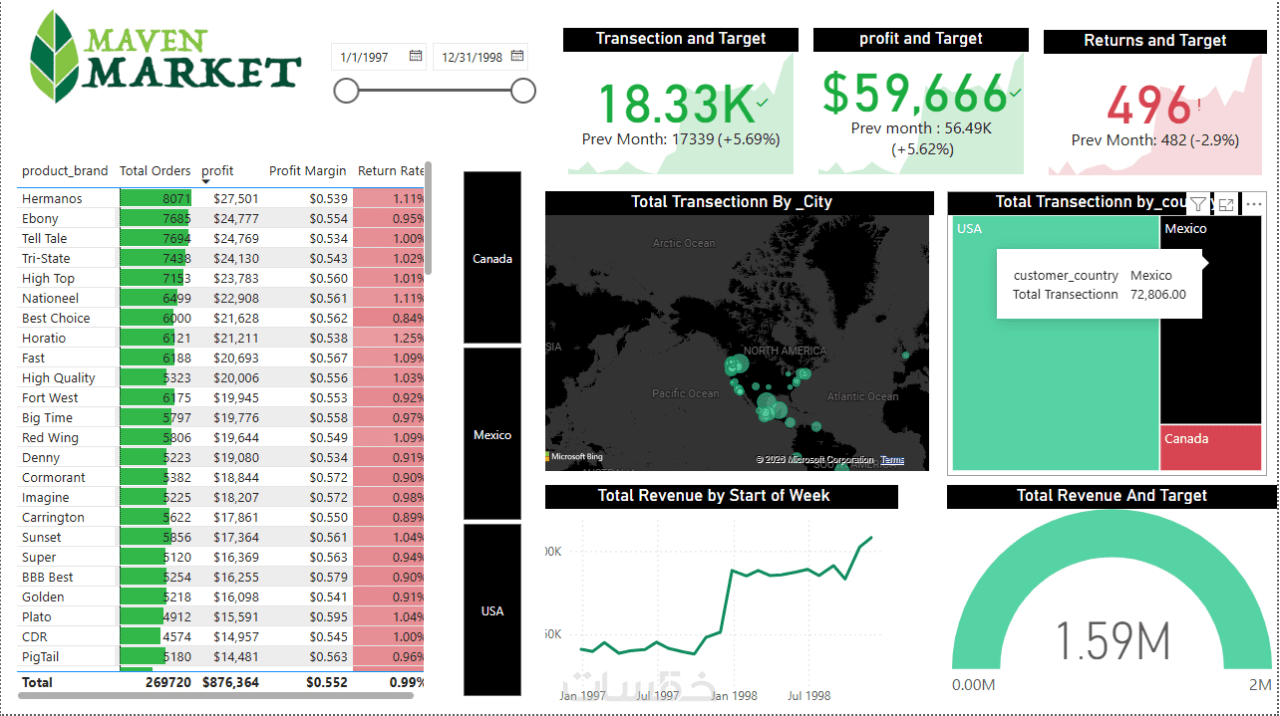This screenshot has width=1280, height=716.
Task: Click the sort arrow under the profit header
Action: coord(205,181)
